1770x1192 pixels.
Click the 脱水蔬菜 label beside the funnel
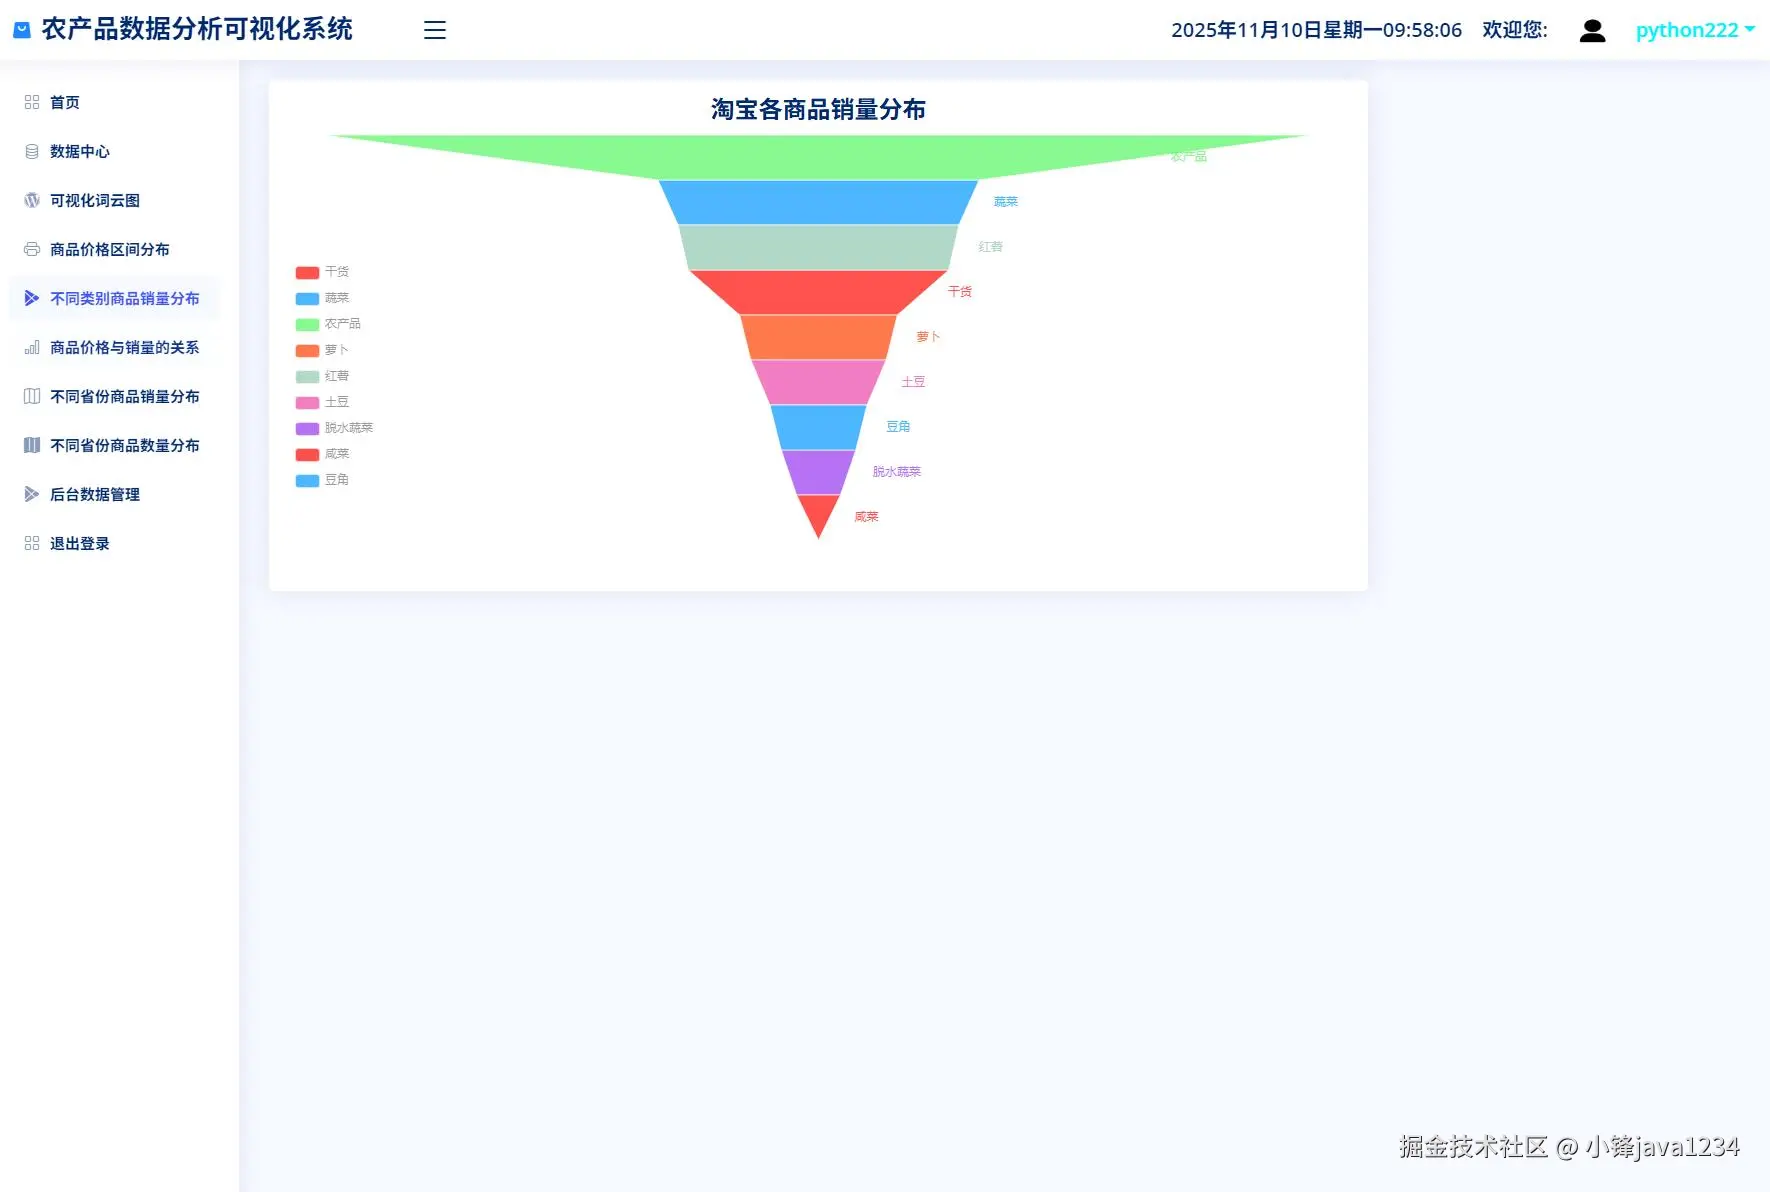pyautogui.click(x=896, y=472)
